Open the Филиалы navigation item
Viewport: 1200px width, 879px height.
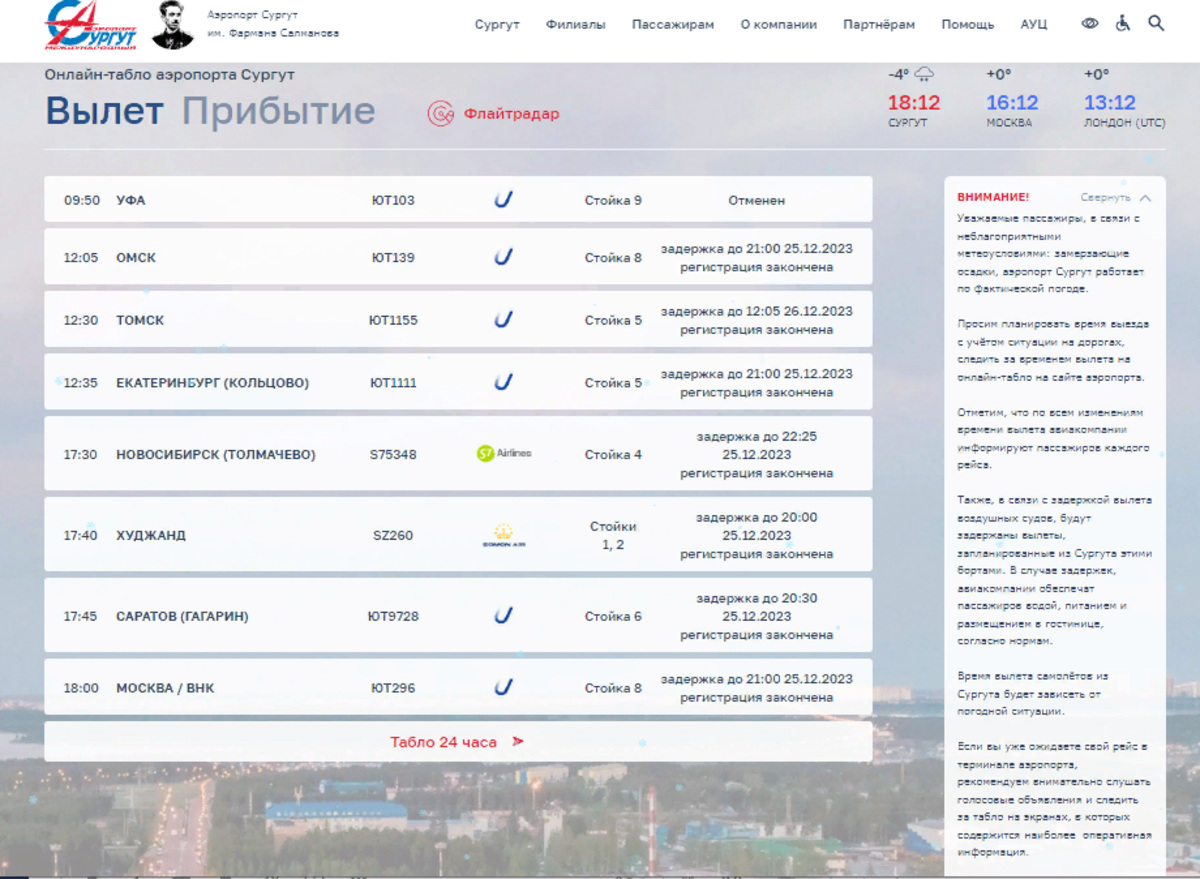tap(575, 25)
